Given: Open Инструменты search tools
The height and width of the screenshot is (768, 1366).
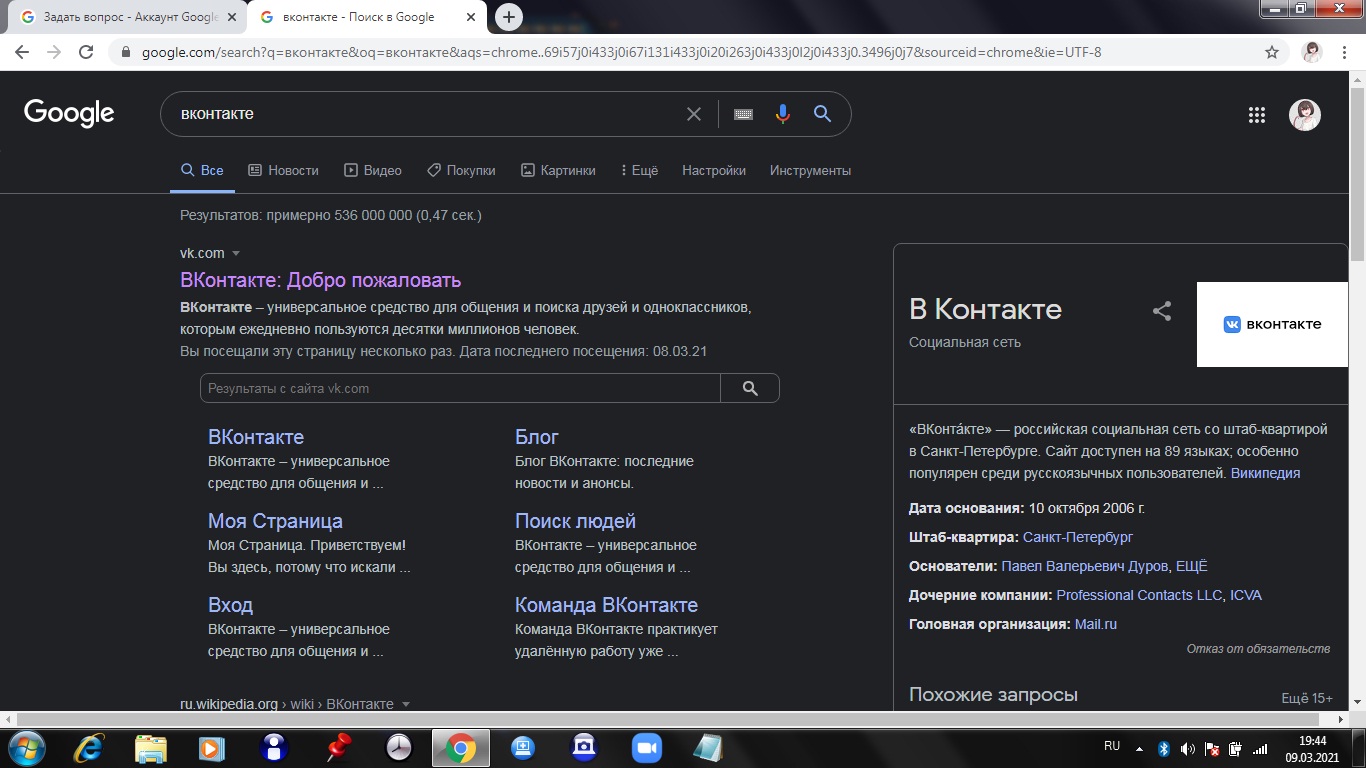Looking at the screenshot, I should click(810, 170).
